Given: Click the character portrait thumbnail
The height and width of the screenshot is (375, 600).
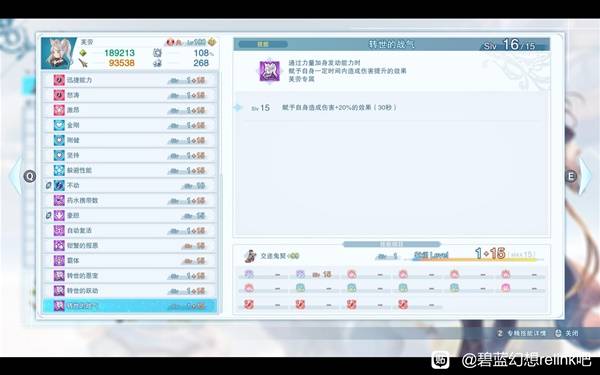Looking at the screenshot, I should (59, 53).
